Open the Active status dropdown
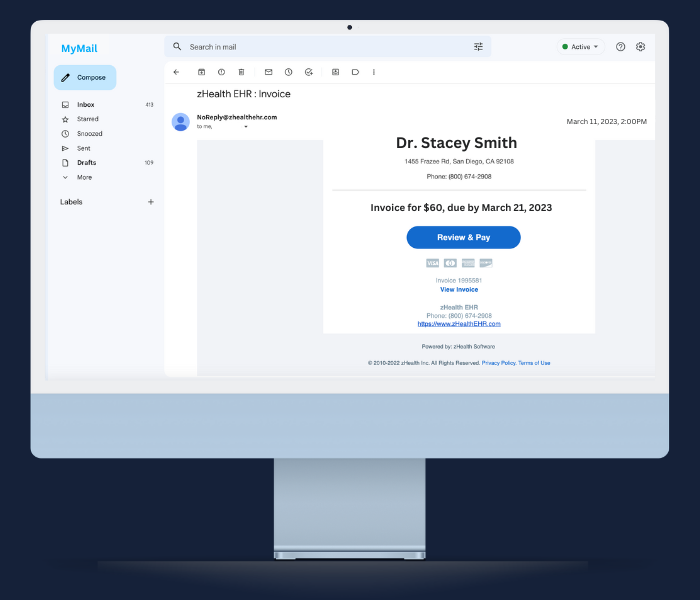Screen dimensions: 700x600 [x=581, y=47]
